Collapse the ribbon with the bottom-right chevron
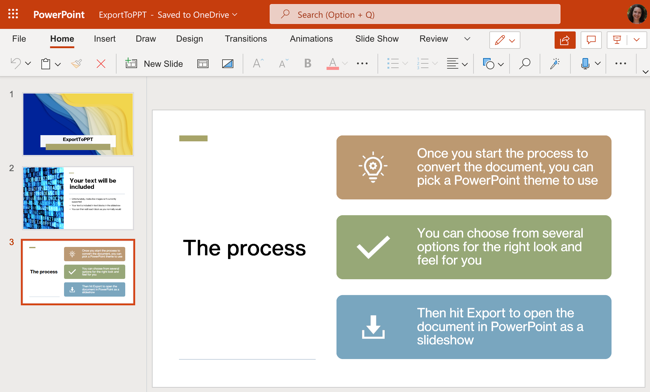Image resolution: width=650 pixels, height=392 pixels. (x=645, y=72)
